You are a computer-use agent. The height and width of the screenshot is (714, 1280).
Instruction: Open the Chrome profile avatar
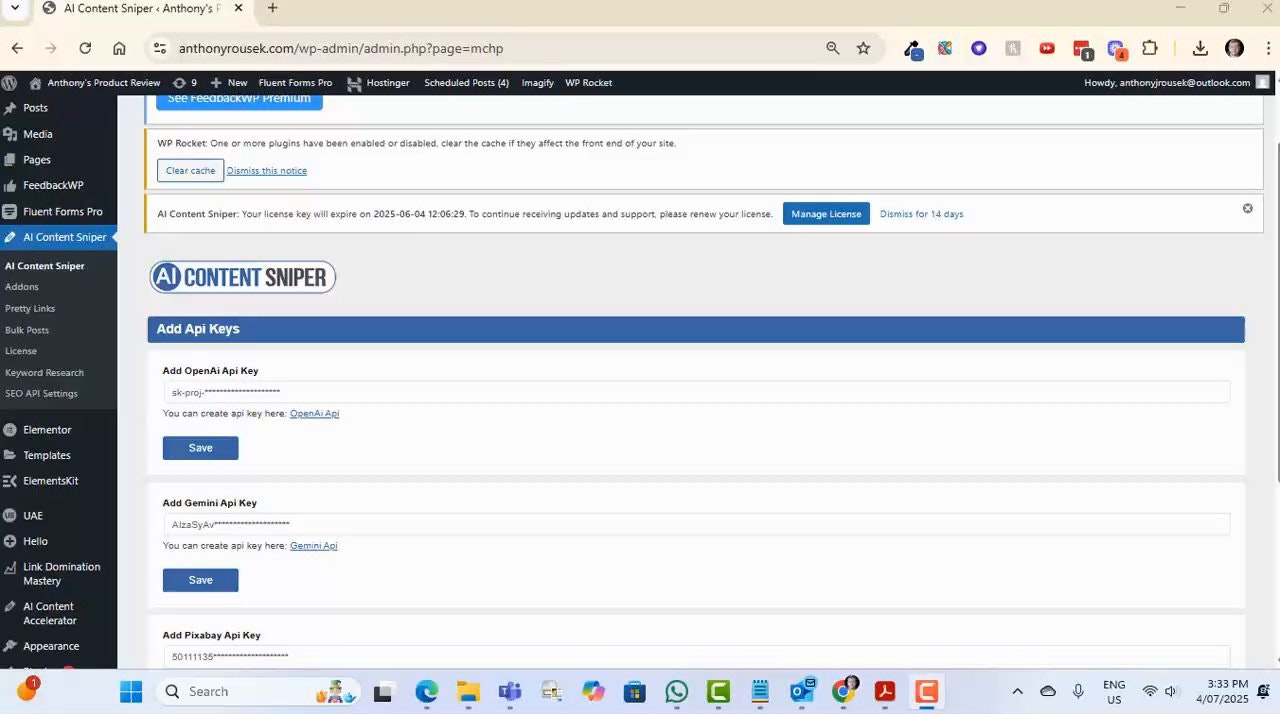pos(1234,48)
